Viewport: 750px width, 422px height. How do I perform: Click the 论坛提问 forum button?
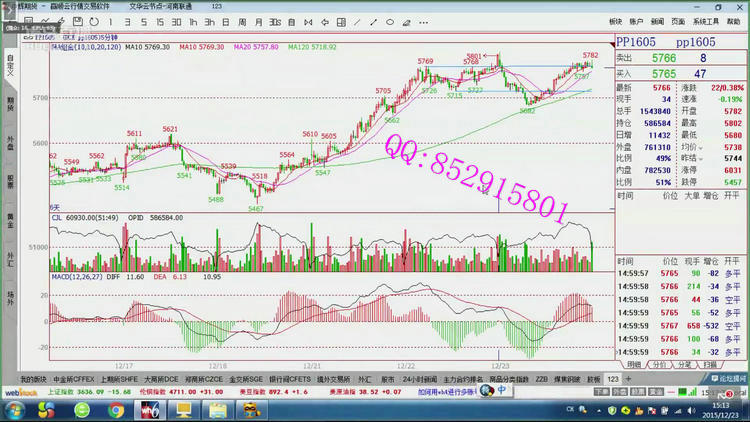click(x=724, y=380)
